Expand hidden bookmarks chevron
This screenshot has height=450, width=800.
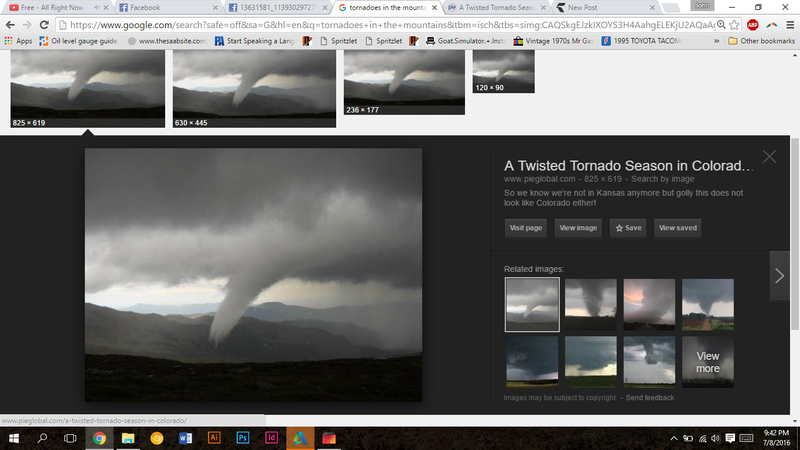pos(716,41)
